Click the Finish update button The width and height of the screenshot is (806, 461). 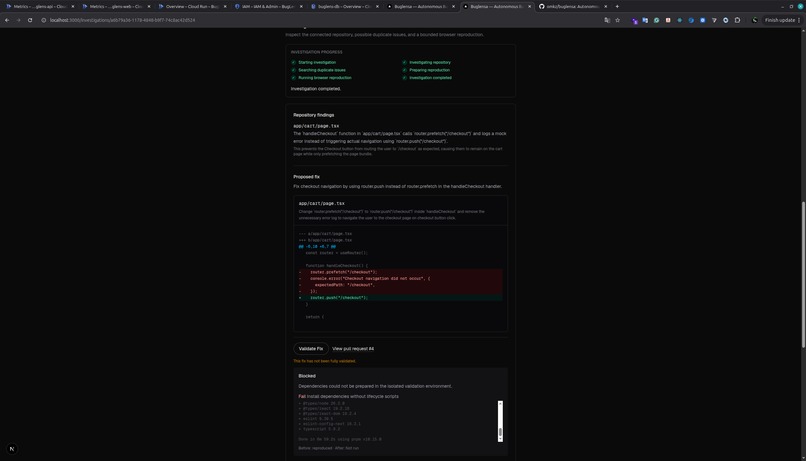(780, 20)
